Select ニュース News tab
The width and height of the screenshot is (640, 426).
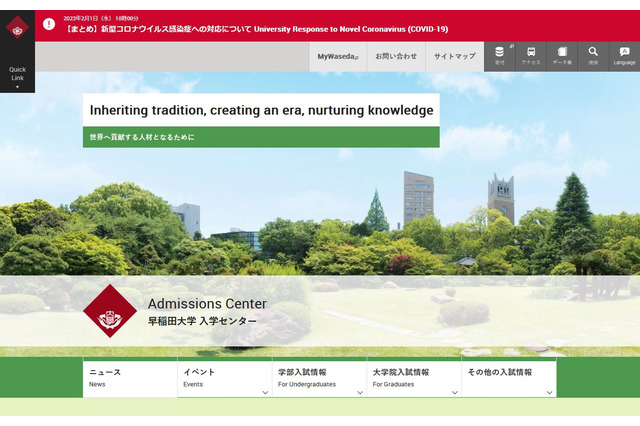(x=130, y=378)
